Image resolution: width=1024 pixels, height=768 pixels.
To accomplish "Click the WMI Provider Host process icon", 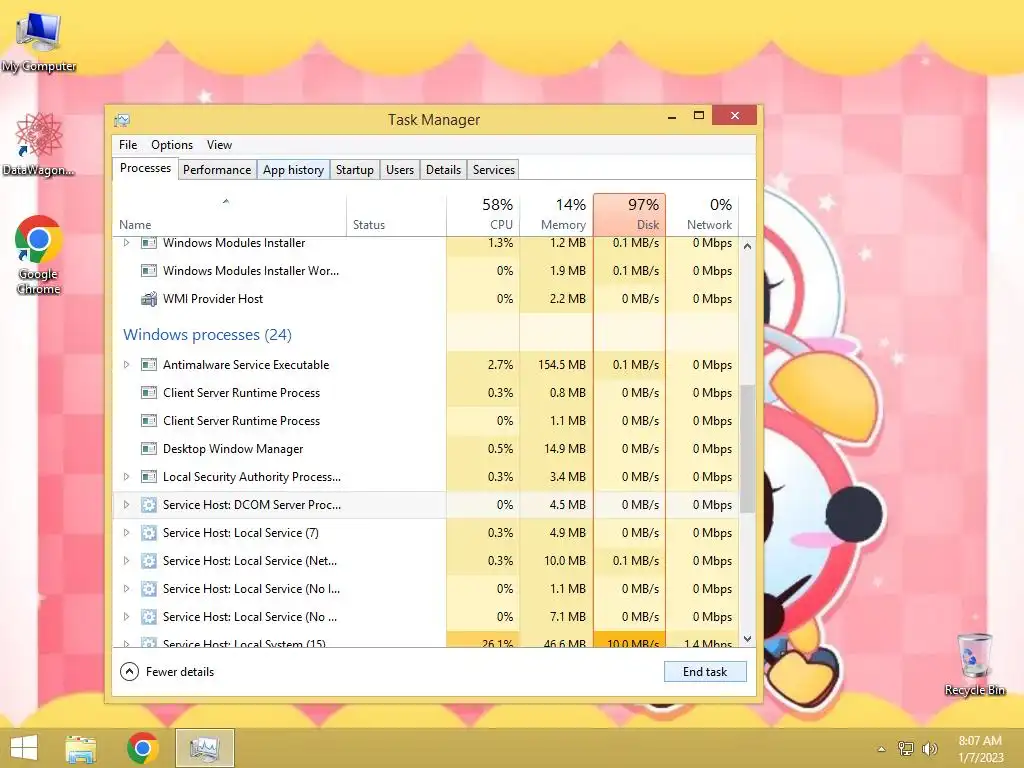I will point(149,299).
